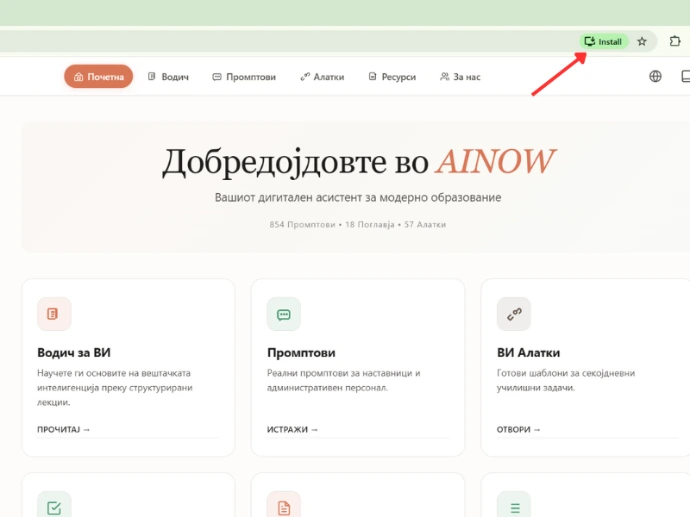
Task: Click the Водич за ВИ book icon
Action: coord(54,314)
